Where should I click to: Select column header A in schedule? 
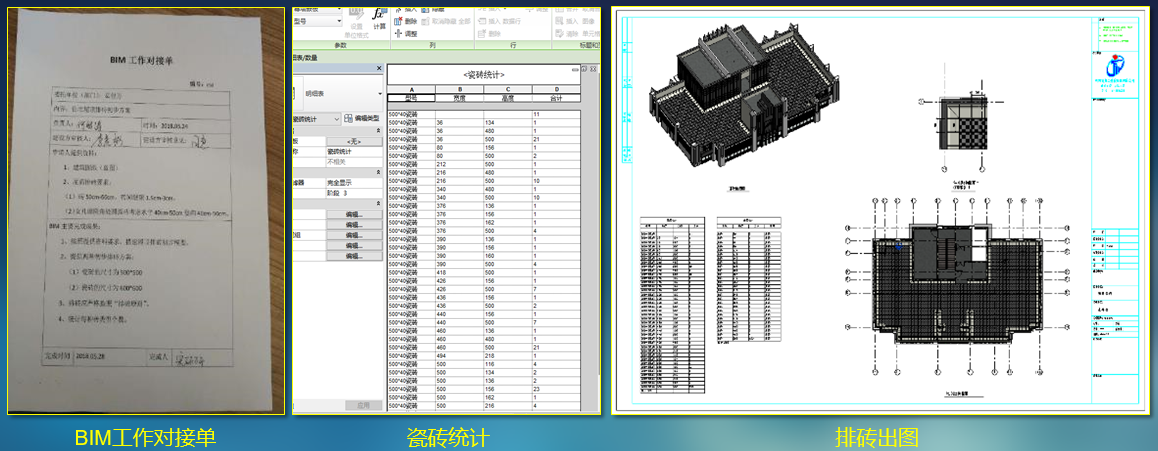click(411, 89)
